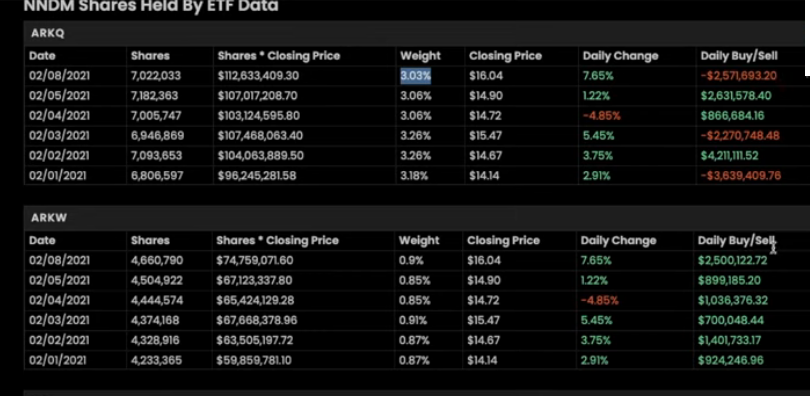The height and width of the screenshot is (396, 810).
Task: Click the ARKW 02/01/2021 date cell
Action: [57, 360]
